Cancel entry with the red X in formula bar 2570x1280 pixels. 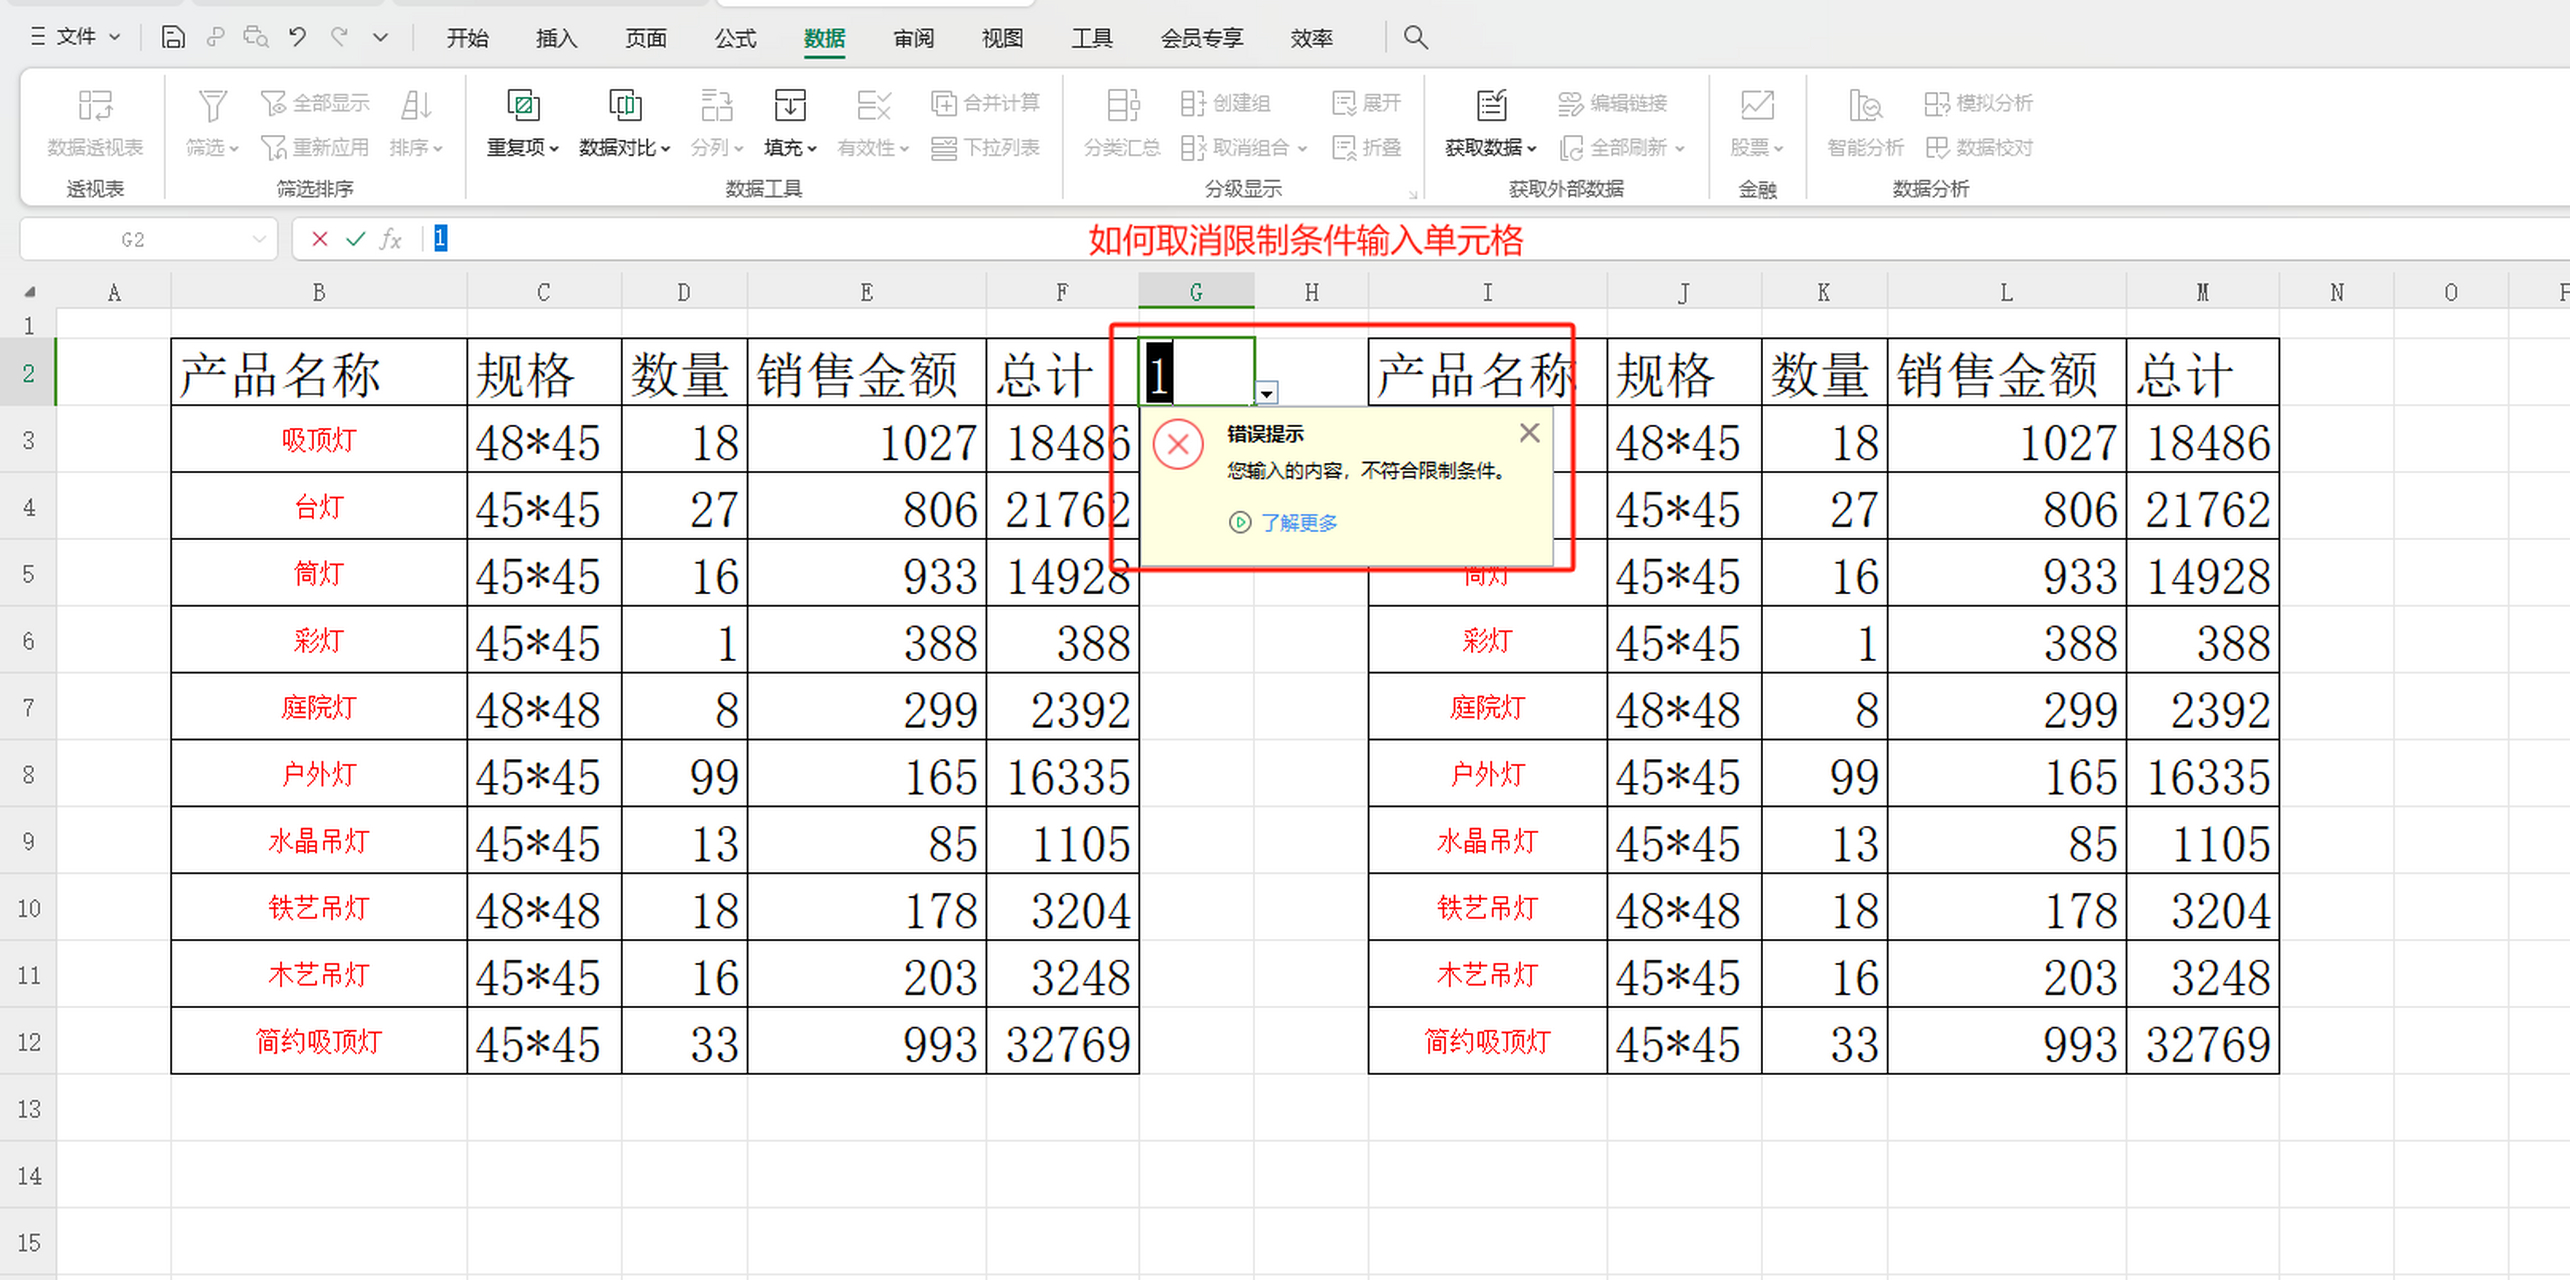tap(320, 239)
